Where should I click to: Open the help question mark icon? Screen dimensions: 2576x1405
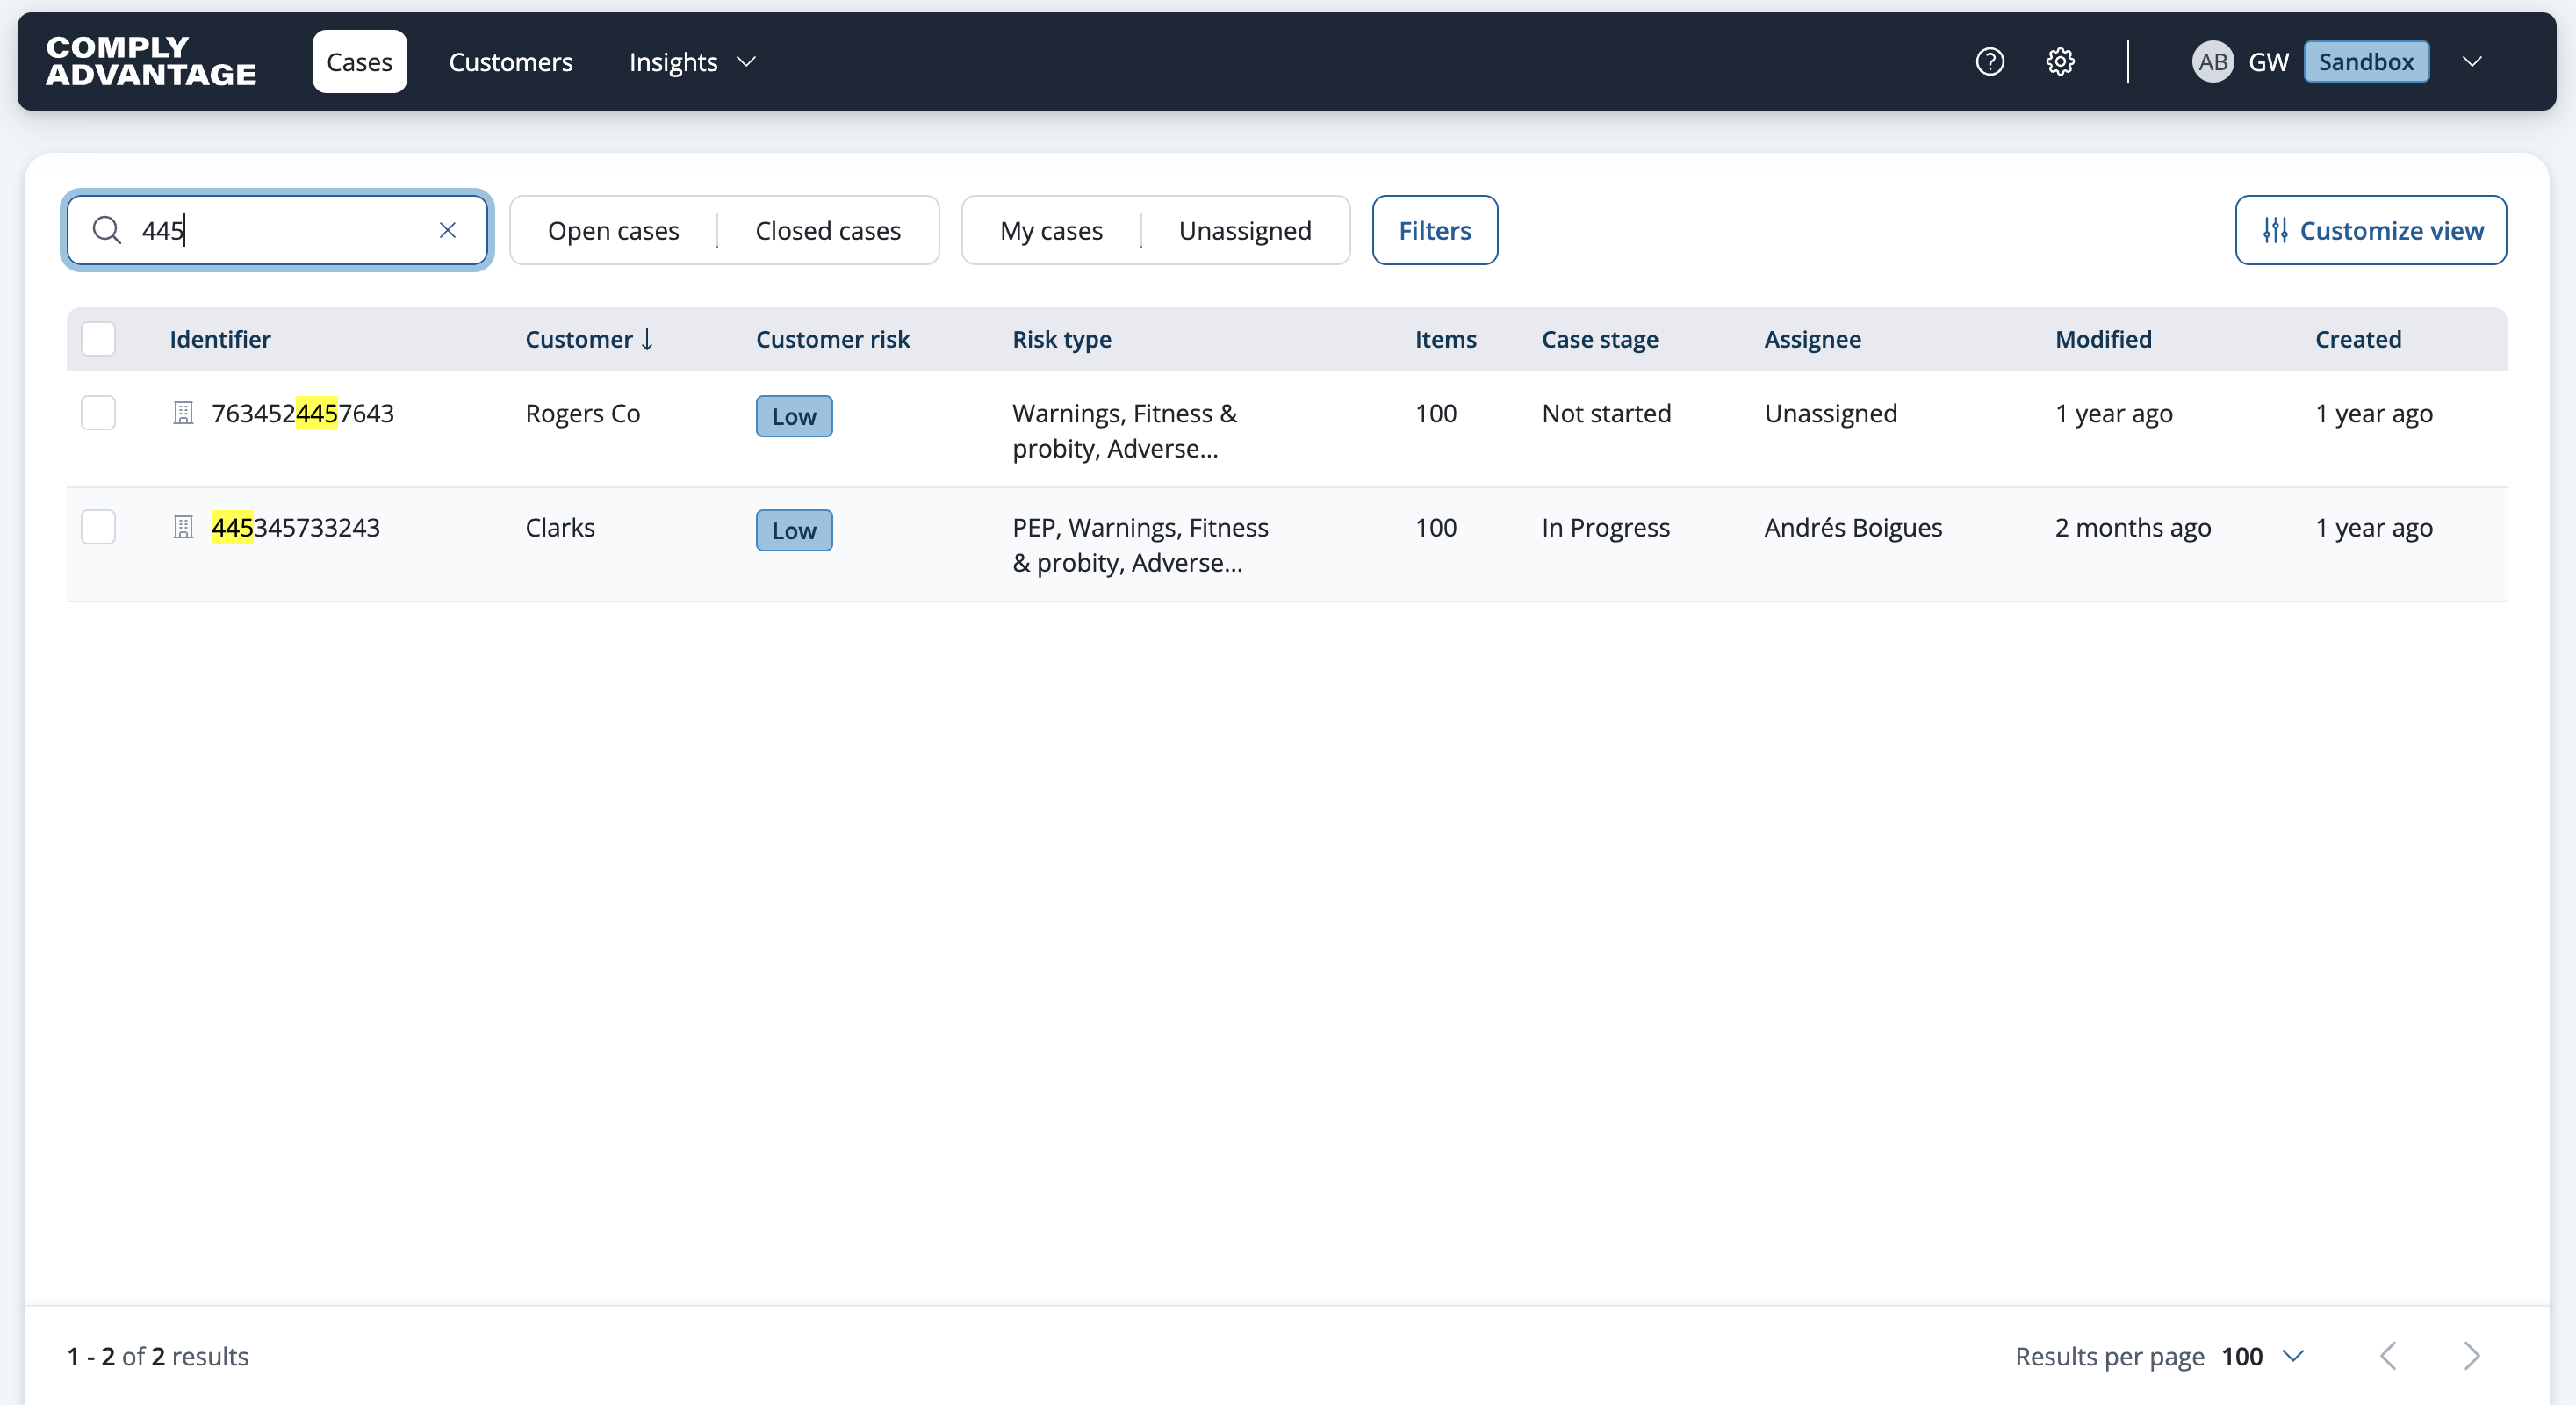[x=1990, y=62]
